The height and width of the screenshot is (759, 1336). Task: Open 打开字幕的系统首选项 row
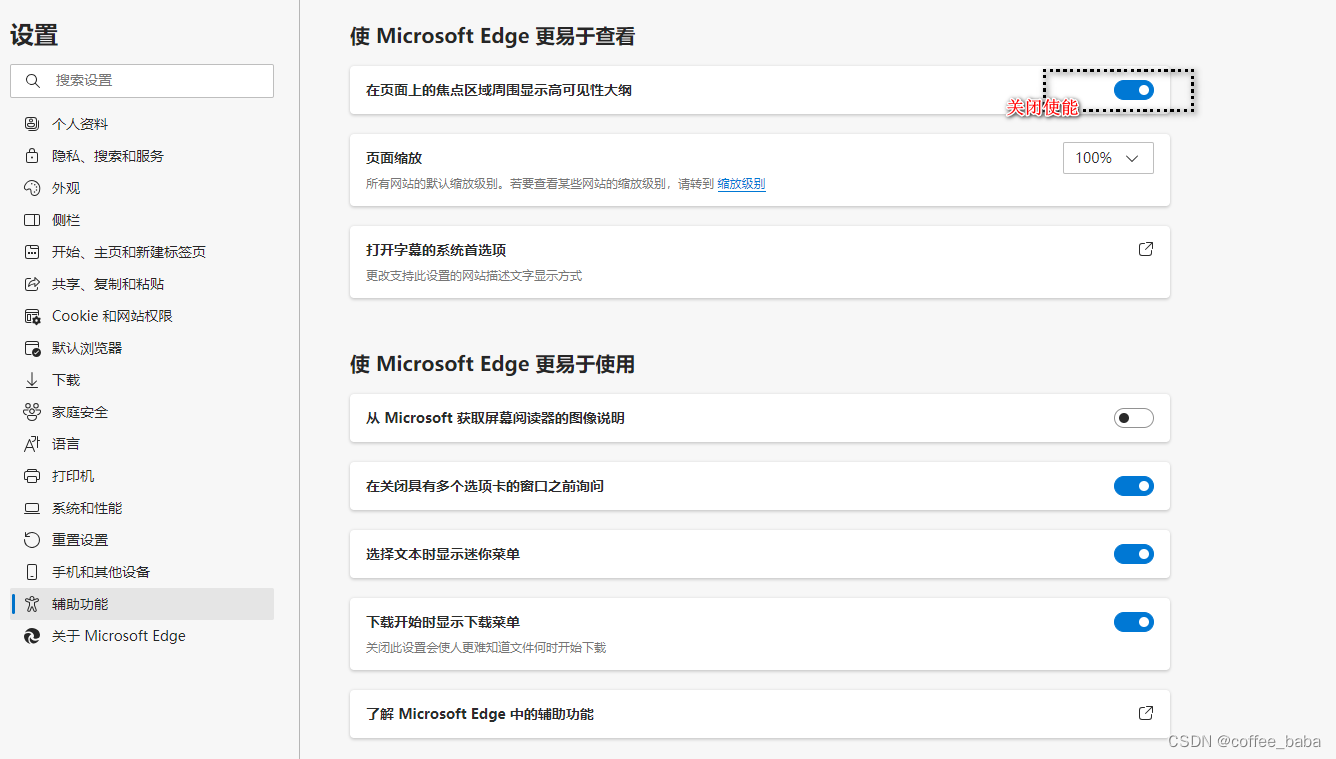pos(760,262)
